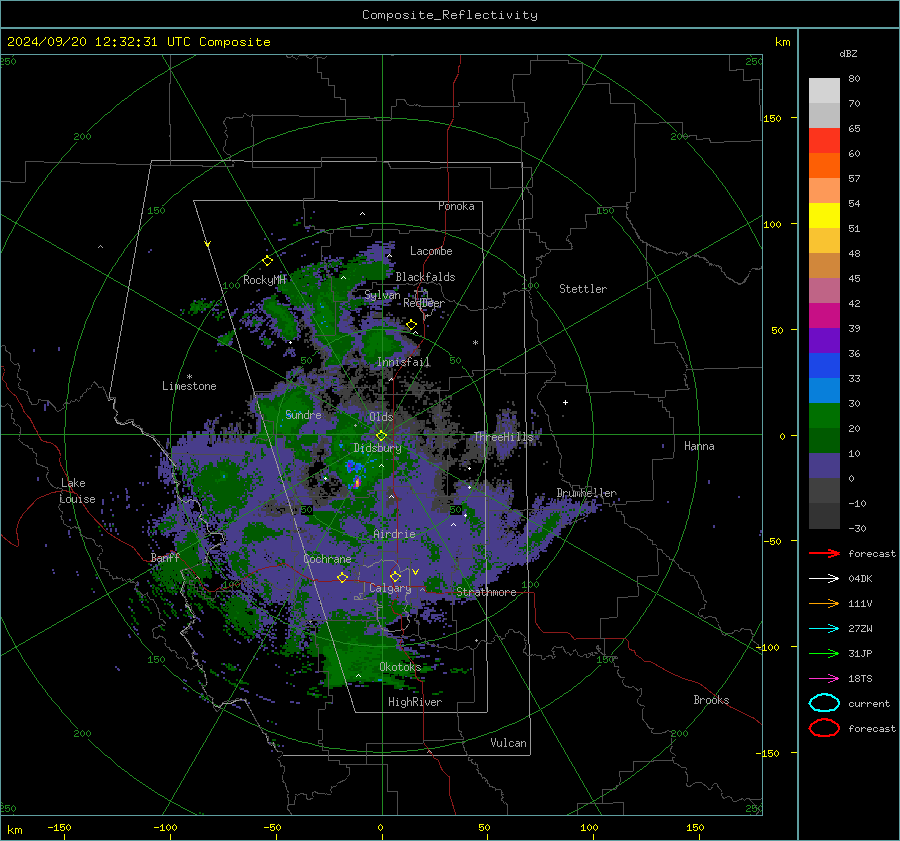Click the -30 value on dBZ scale
The height and width of the screenshot is (841, 900).
click(x=857, y=528)
